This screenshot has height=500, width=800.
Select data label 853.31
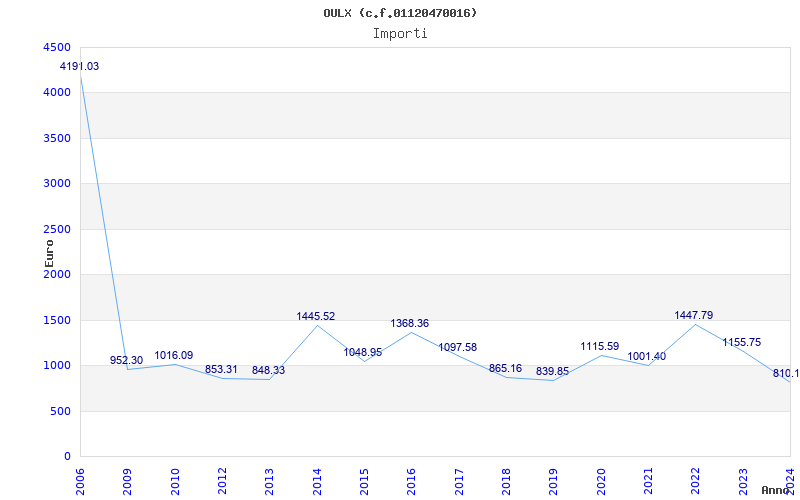[x=221, y=369]
